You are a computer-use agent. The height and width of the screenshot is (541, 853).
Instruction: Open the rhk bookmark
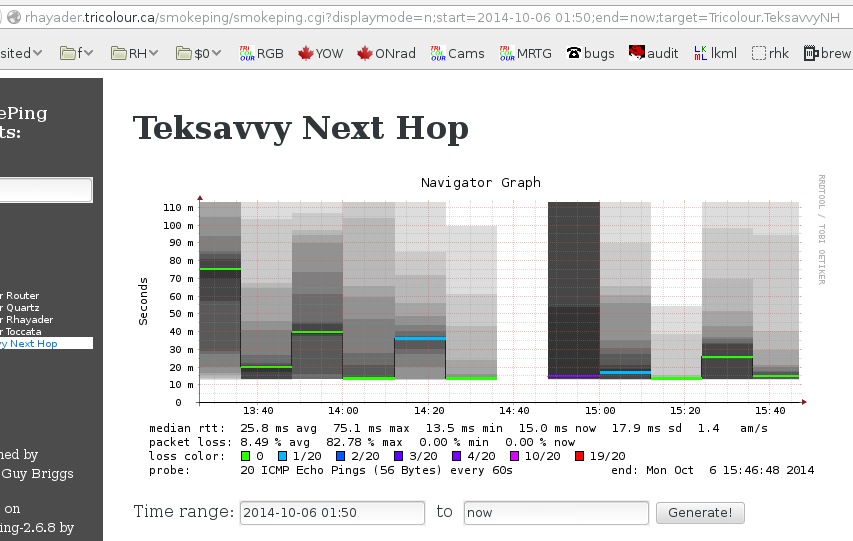[770, 53]
